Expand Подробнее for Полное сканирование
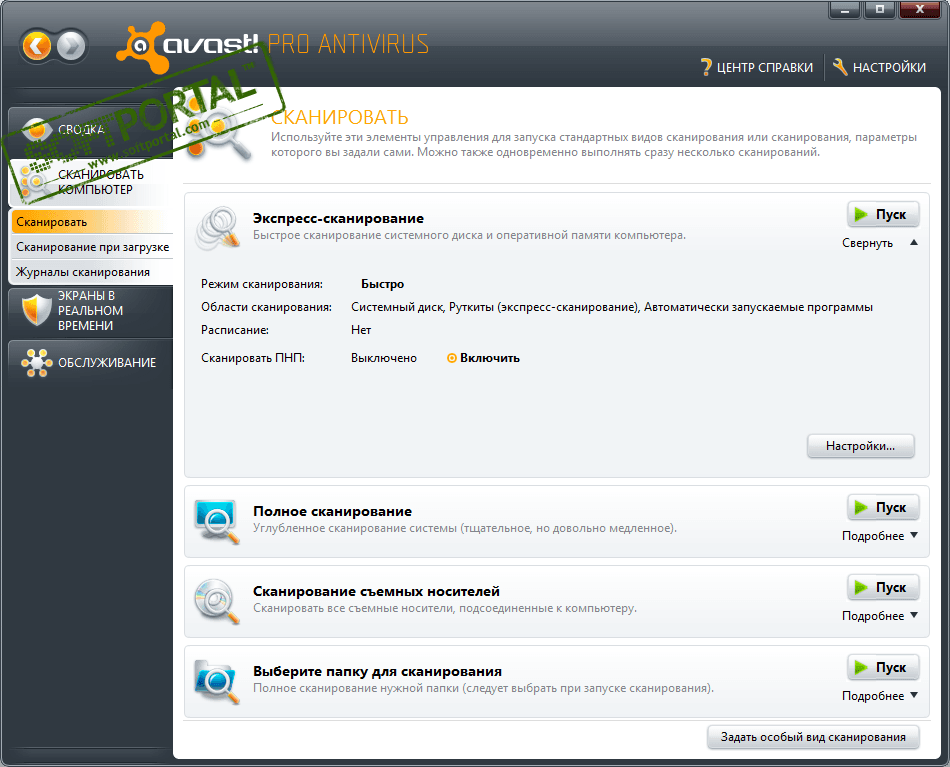This screenshot has width=950, height=767. (x=880, y=536)
